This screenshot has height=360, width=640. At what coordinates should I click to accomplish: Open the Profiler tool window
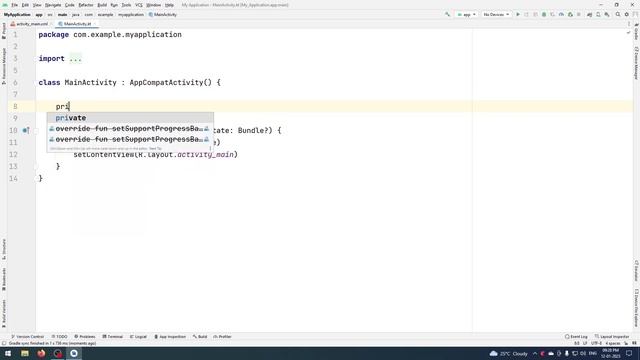point(222,337)
